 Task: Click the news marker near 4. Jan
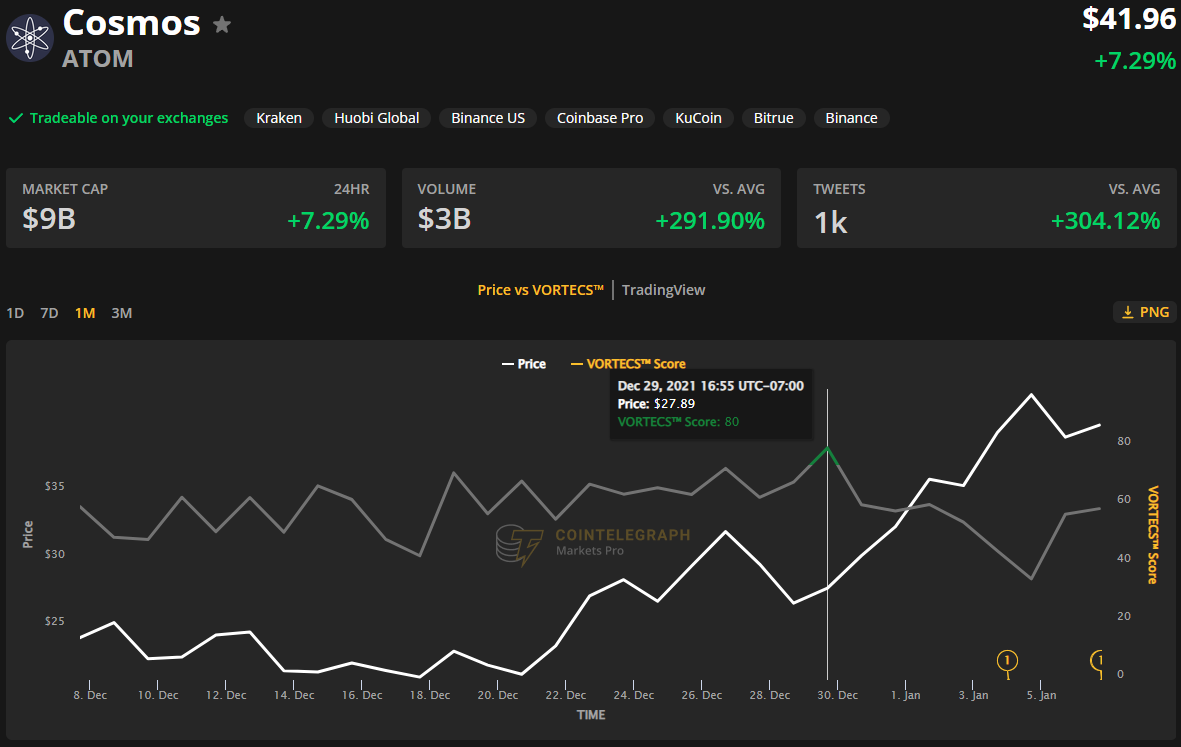coord(1007,661)
